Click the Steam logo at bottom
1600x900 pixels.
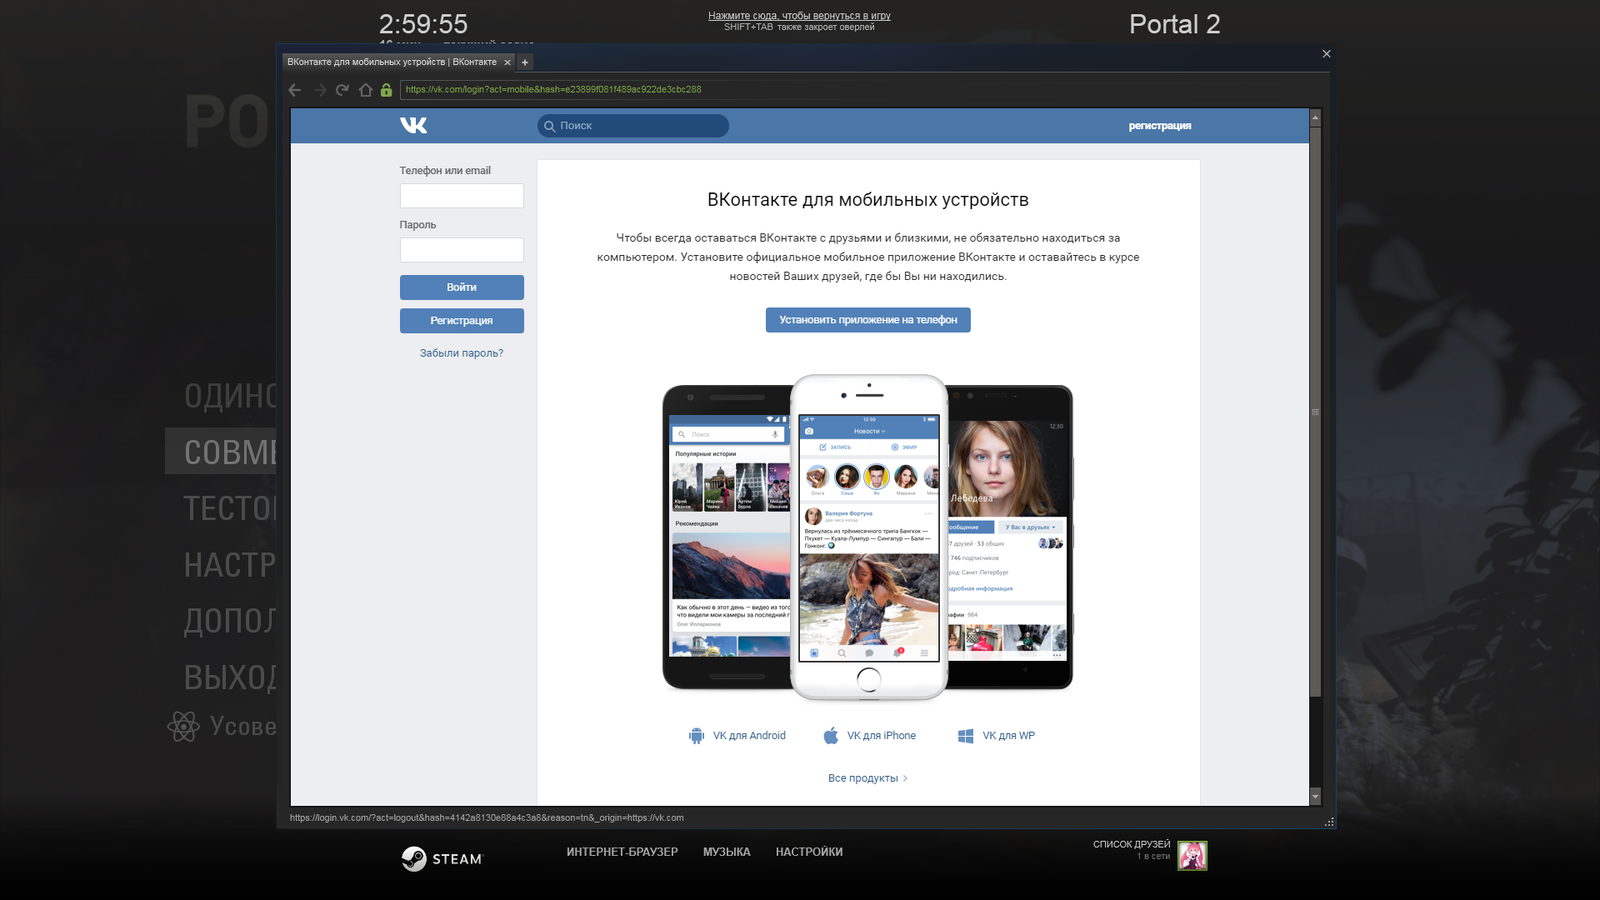[442, 858]
